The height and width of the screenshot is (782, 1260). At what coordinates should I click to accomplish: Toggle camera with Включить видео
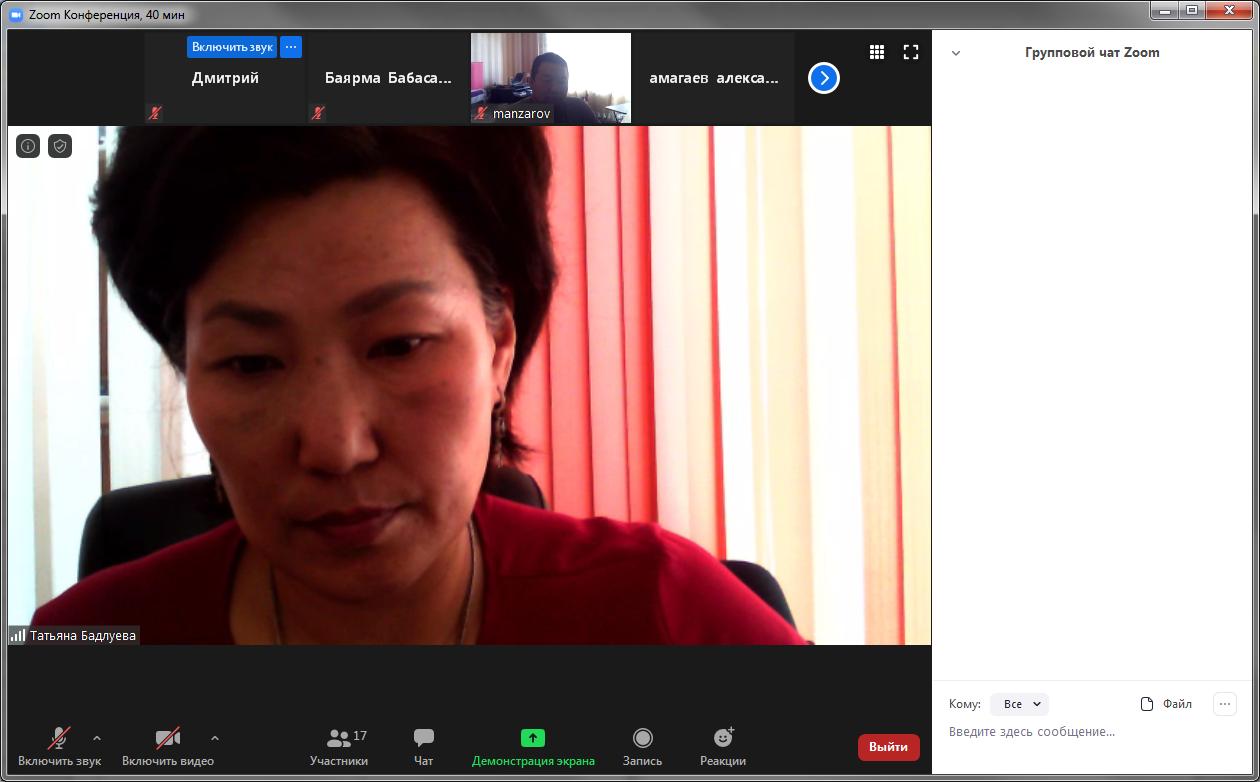pos(167,747)
